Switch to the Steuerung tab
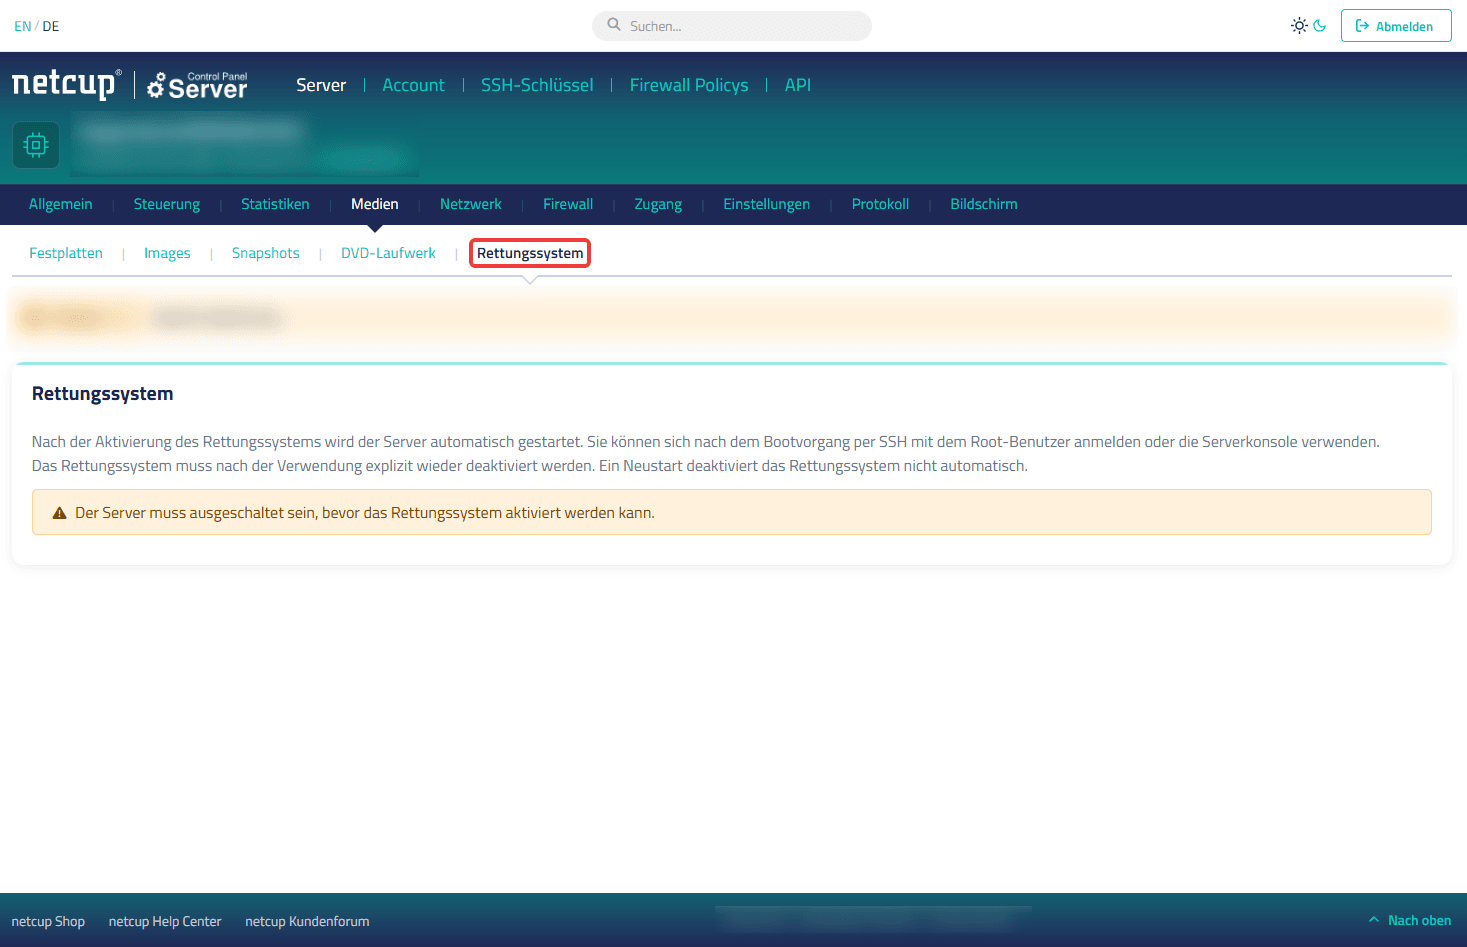Viewport: 1467px width, 947px height. pos(167,204)
